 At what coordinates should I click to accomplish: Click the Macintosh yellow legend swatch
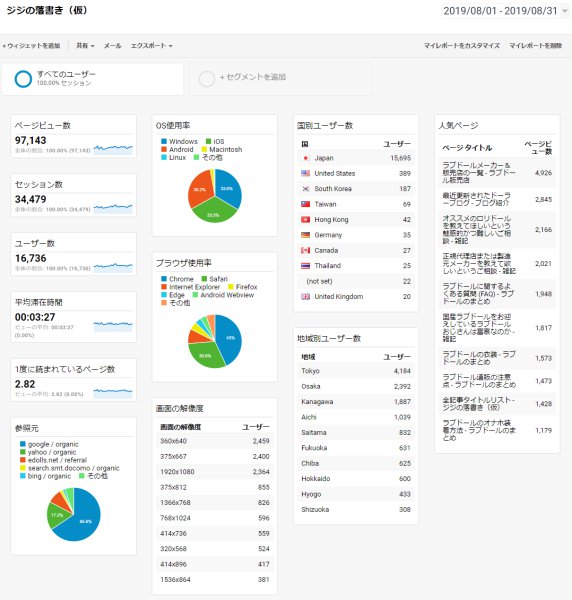point(204,149)
